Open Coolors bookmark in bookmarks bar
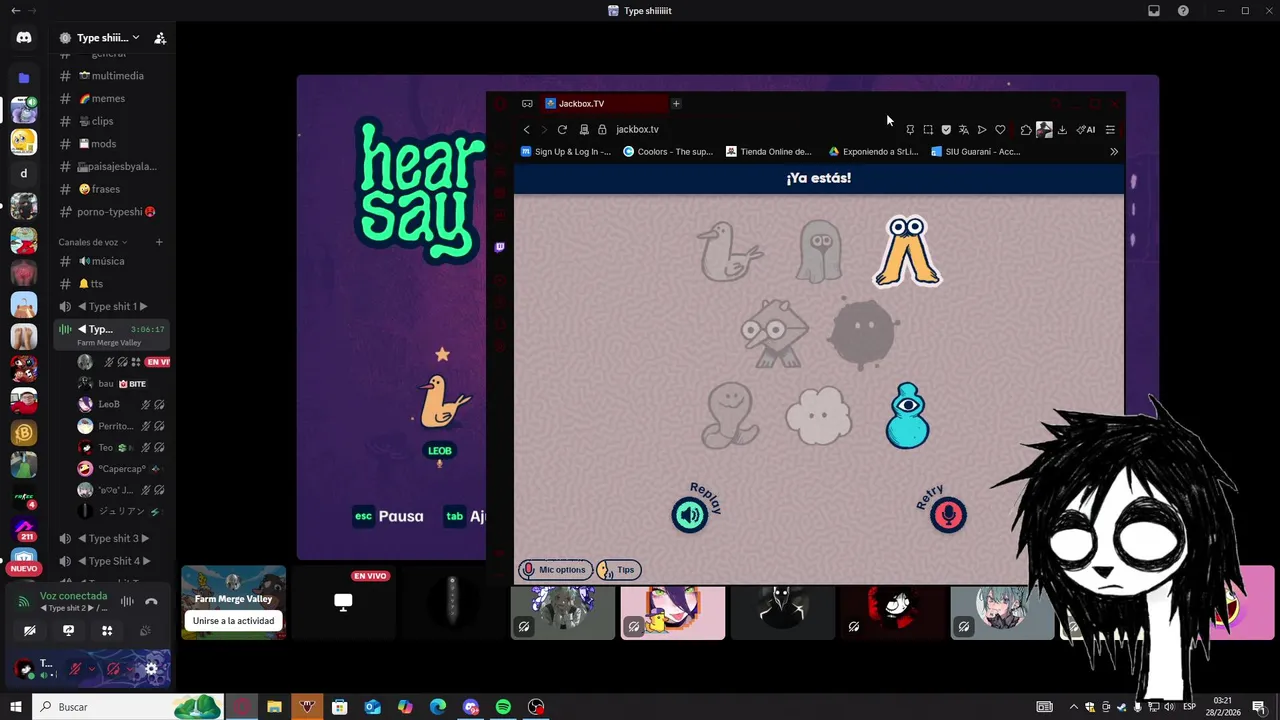The width and height of the screenshot is (1280, 720). [x=668, y=152]
